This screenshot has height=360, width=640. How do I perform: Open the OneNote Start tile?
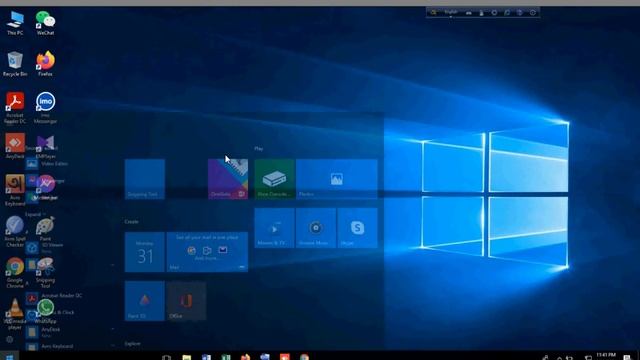pos(228,179)
